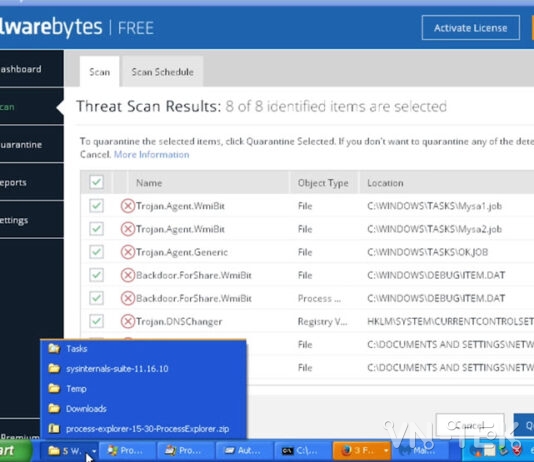
Task: Click the HKLM\SYSTEM\CURRENTCONTROLSET location cell
Action: tap(450, 321)
